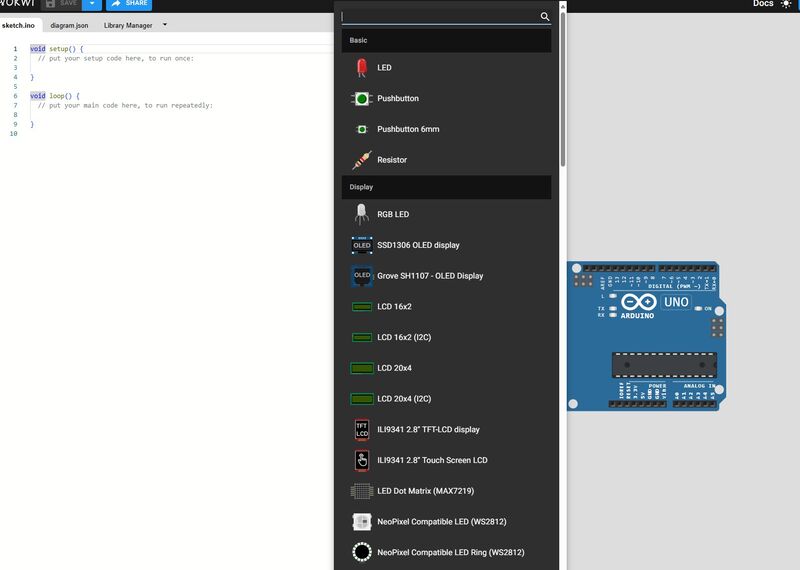Image resolution: width=800 pixels, height=570 pixels.
Task: Open the Save options dropdown arrow
Action: tap(92, 4)
